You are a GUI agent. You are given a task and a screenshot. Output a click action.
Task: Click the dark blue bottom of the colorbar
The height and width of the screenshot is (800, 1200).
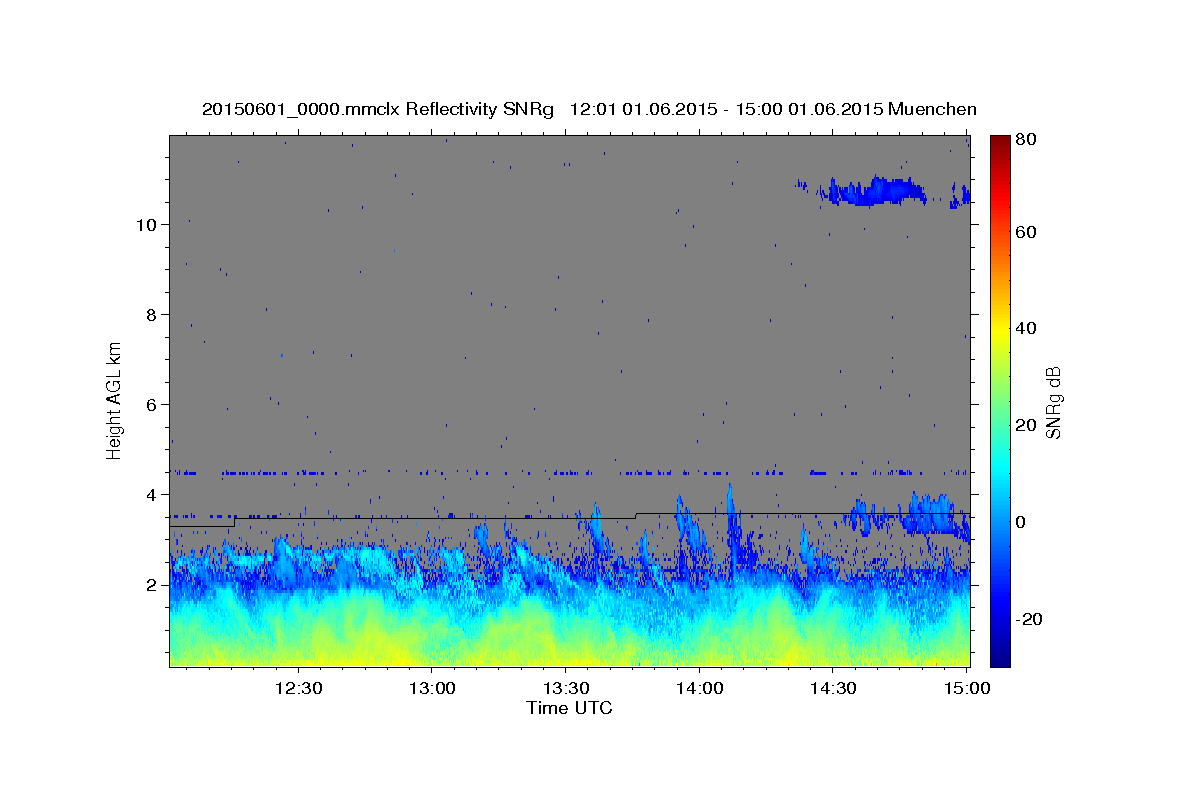coord(1000,655)
